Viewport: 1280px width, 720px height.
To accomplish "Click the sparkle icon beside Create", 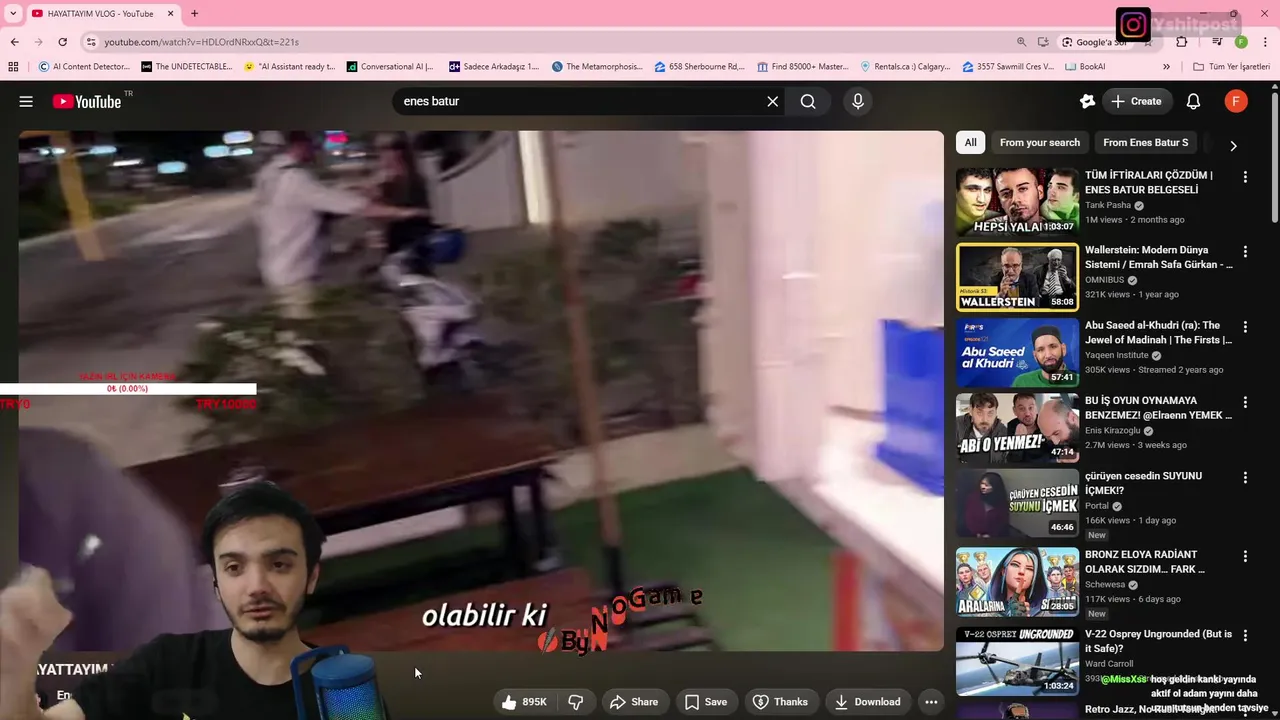I will point(1087,101).
